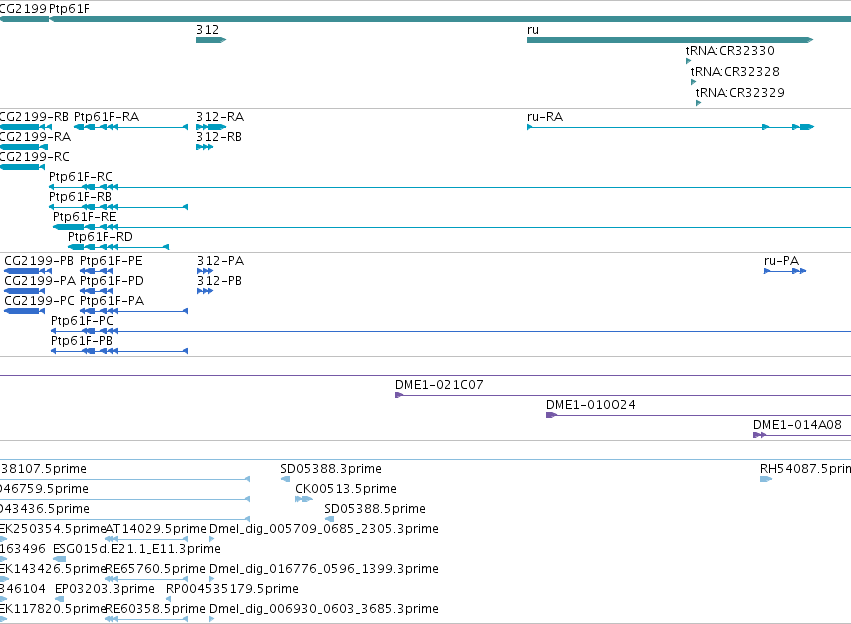Click the 312 gene arrow glyph
This screenshot has height=624, width=851.
tap(211, 40)
